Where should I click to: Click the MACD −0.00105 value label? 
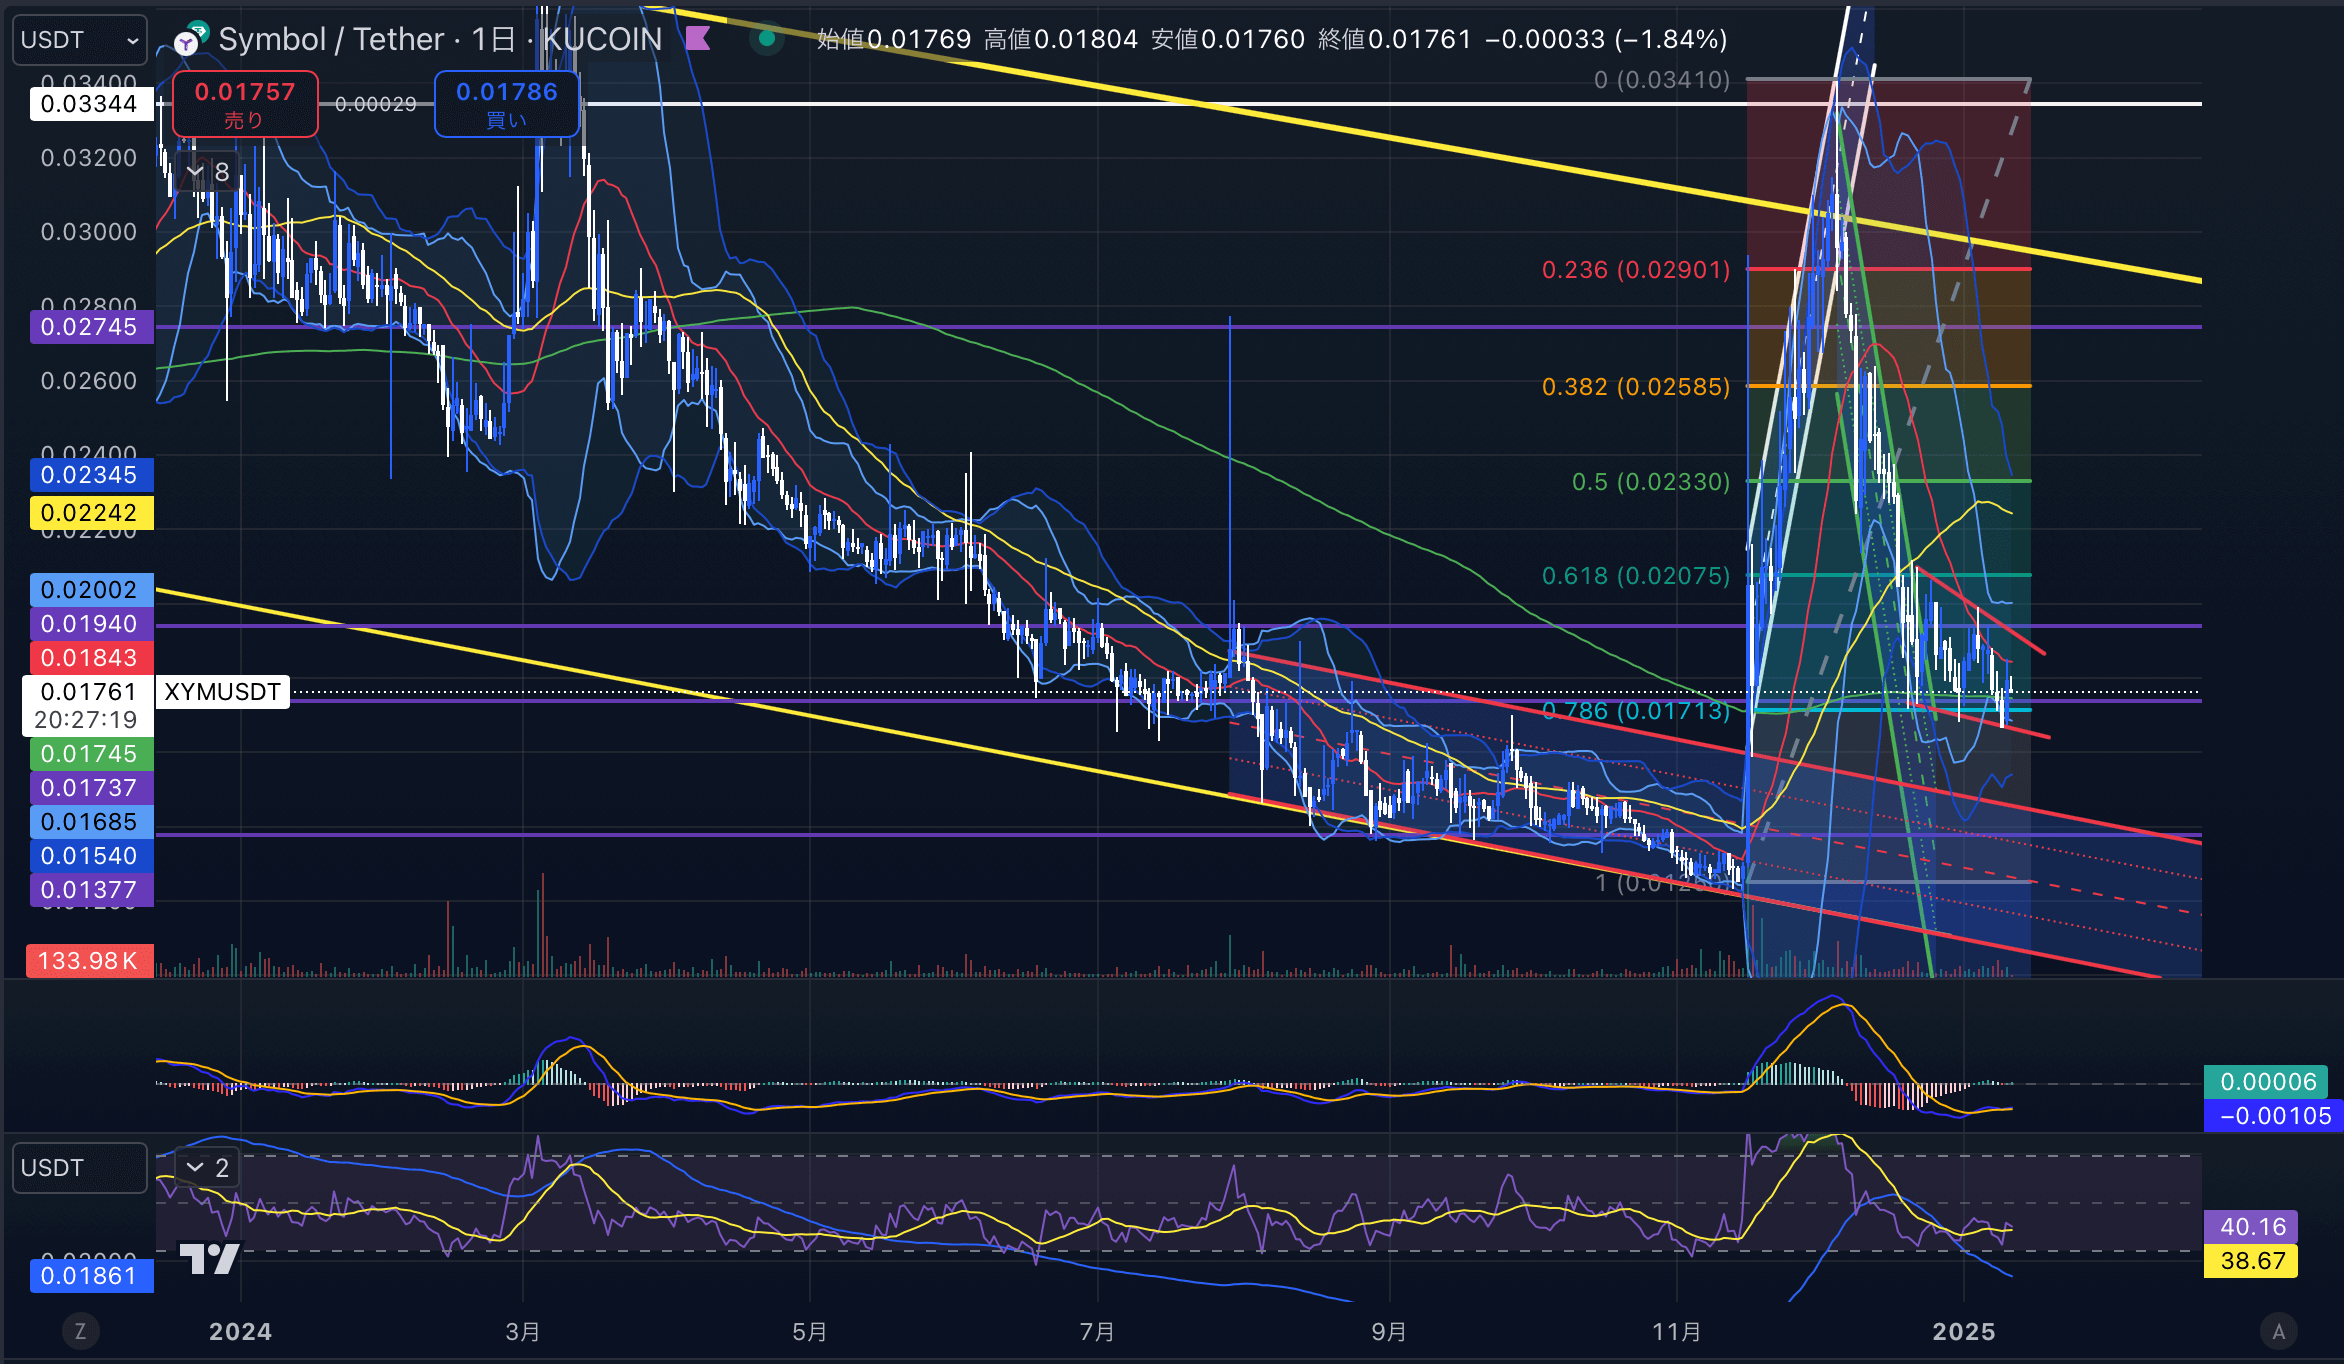2274,1116
